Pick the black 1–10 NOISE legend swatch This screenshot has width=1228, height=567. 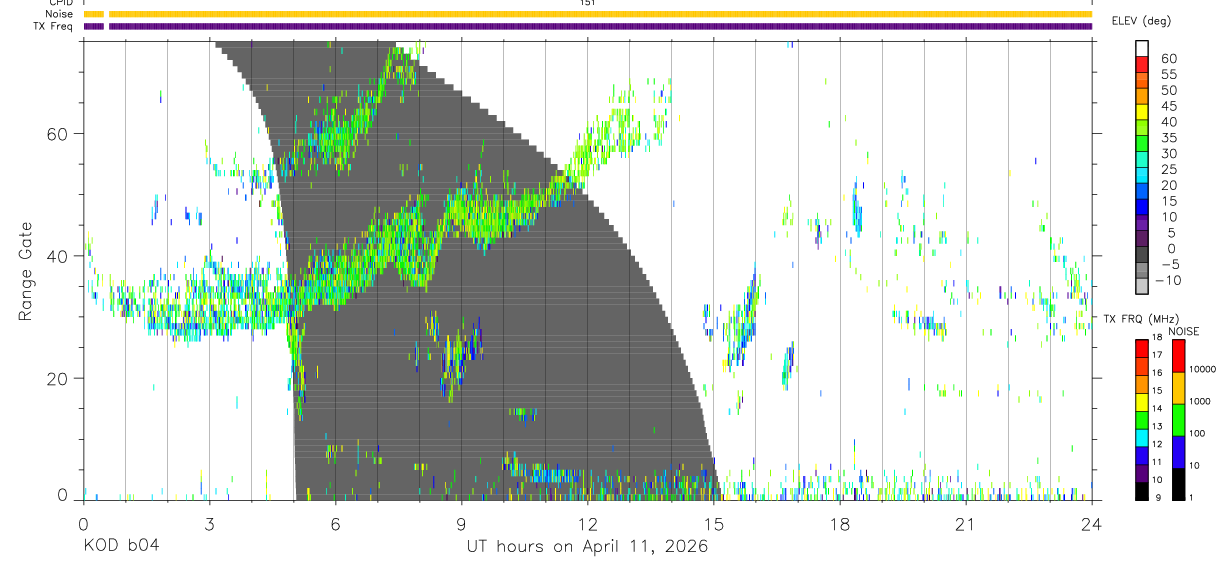pyautogui.click(x=1178, y=483)
